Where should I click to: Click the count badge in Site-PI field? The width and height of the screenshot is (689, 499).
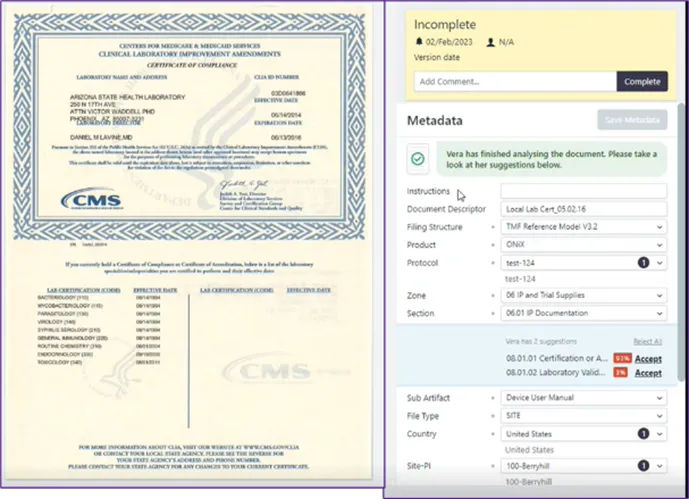[643, 466]
